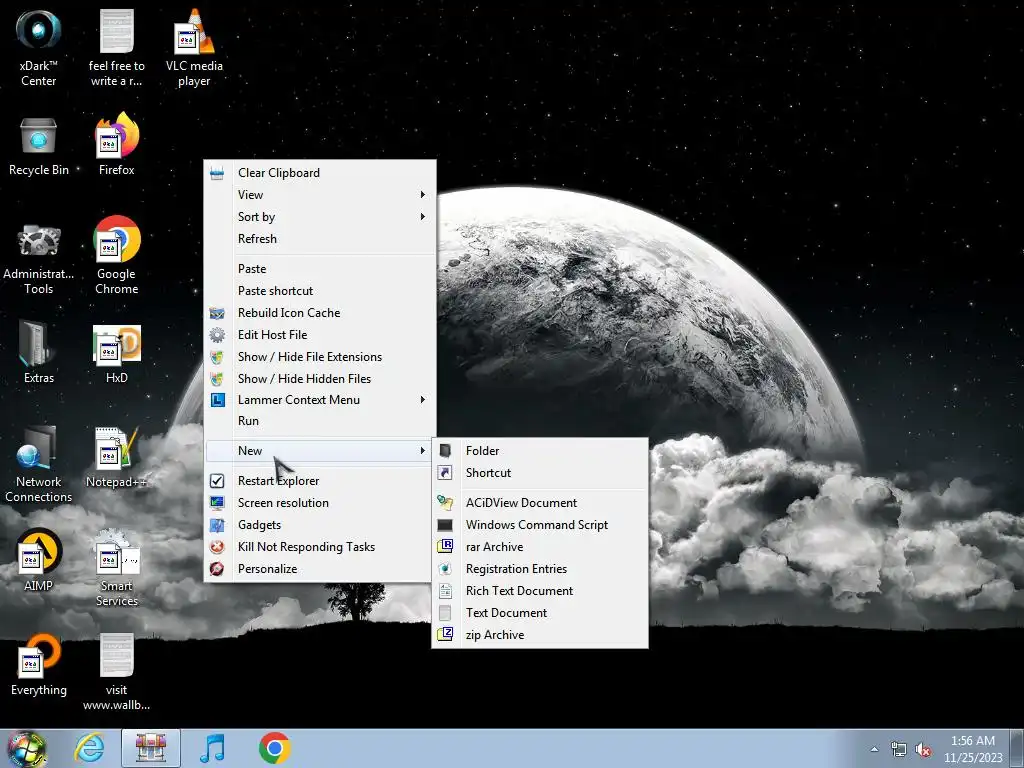
Task: Open Administrative Tools desktop icon
Action: click(x=39, y=259)
